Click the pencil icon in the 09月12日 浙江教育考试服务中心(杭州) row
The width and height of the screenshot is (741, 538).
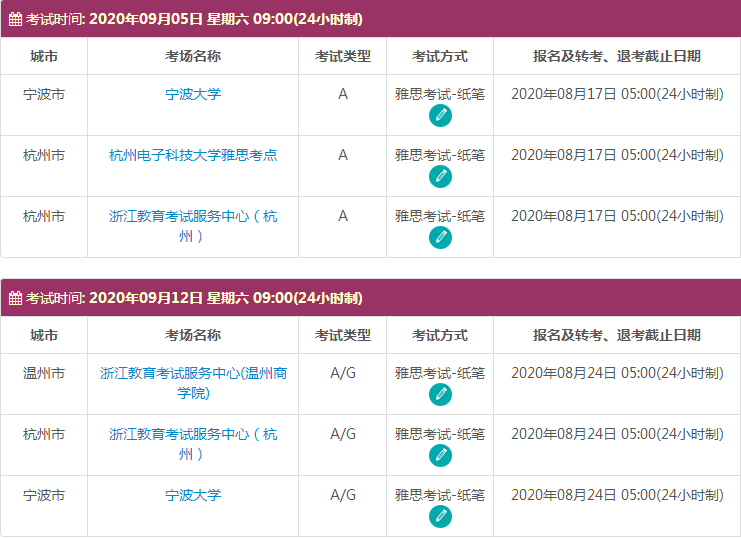point(440,456)
